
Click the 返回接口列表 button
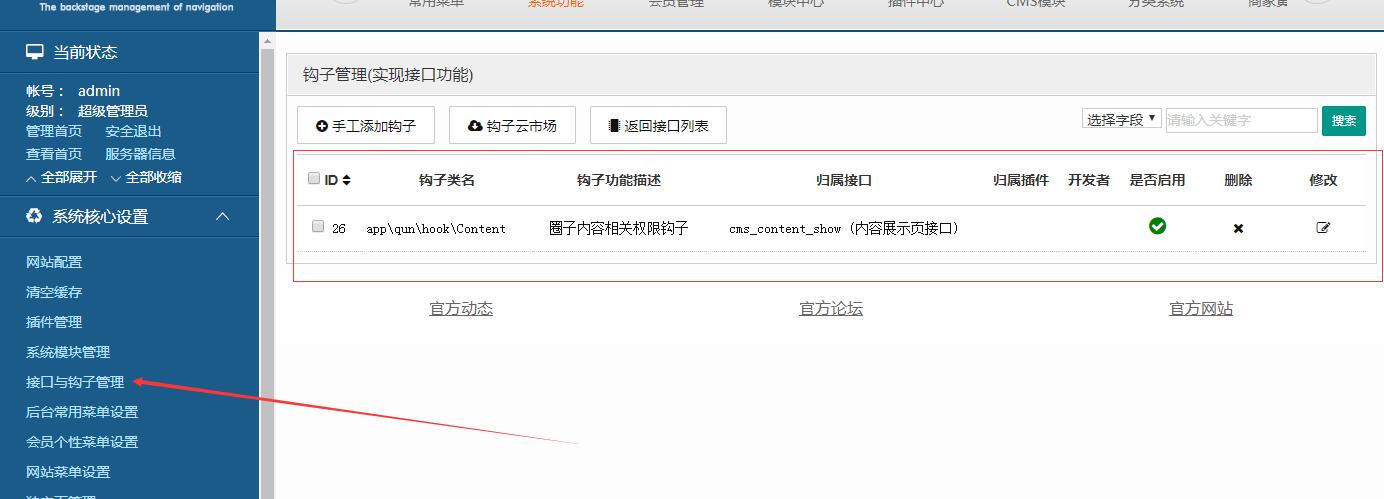[657, 126]
